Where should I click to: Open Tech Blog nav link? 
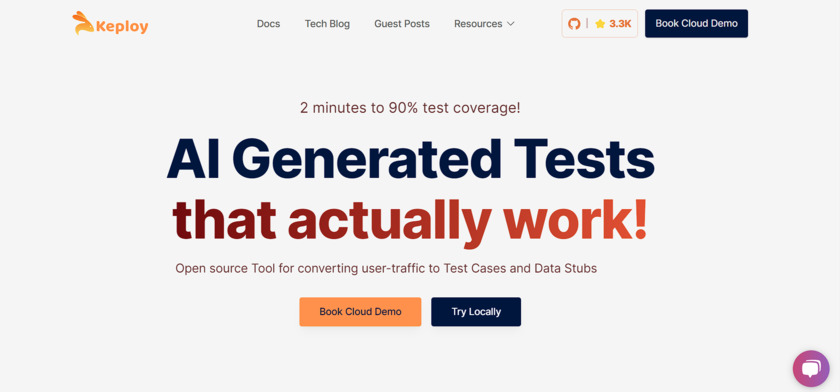tap(327, 24)
